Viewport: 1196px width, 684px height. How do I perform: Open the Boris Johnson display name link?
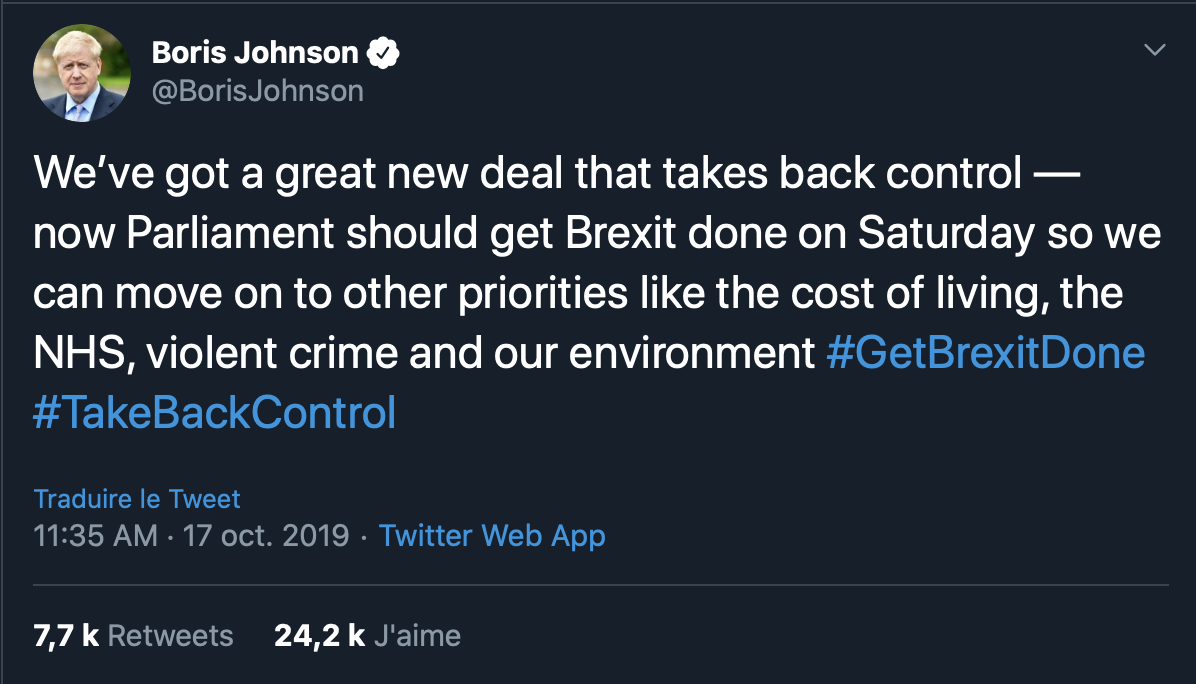(254, 53)
